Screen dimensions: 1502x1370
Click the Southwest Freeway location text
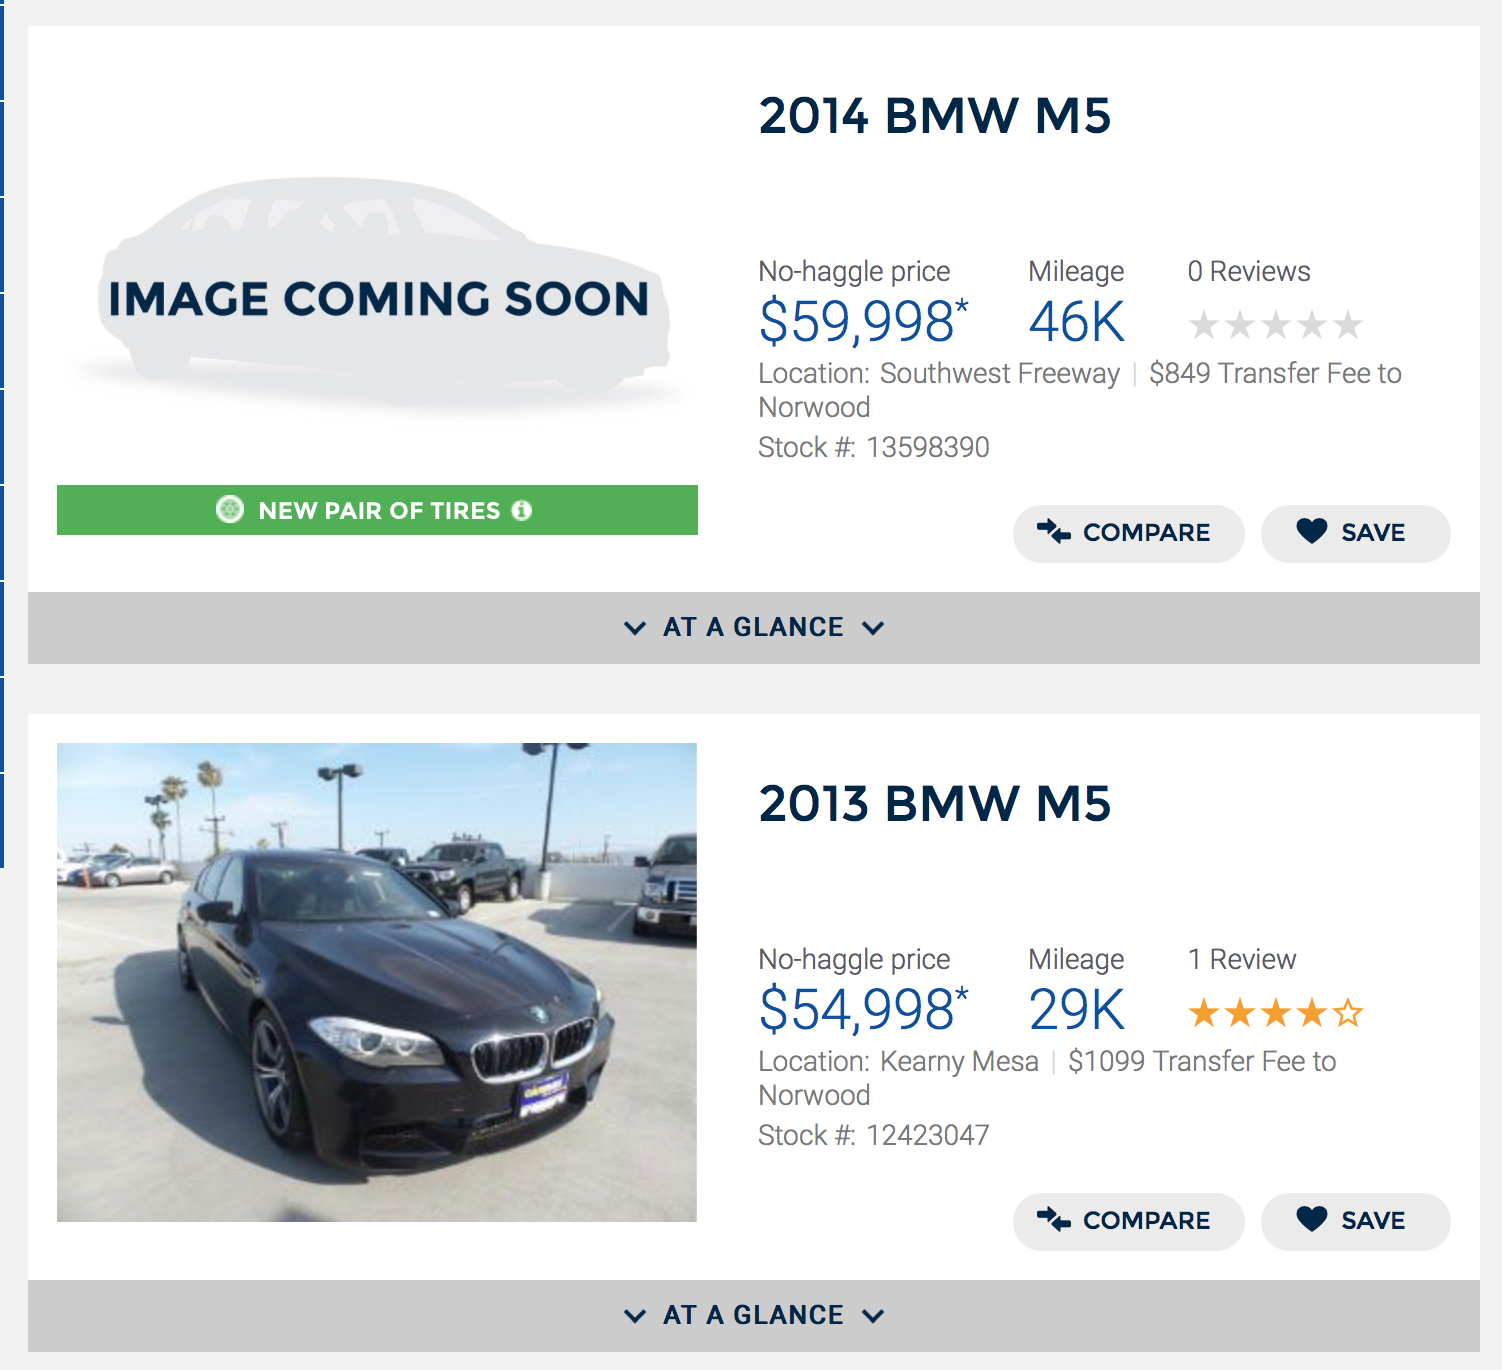pyautogui.click(x=1000, y=373)
